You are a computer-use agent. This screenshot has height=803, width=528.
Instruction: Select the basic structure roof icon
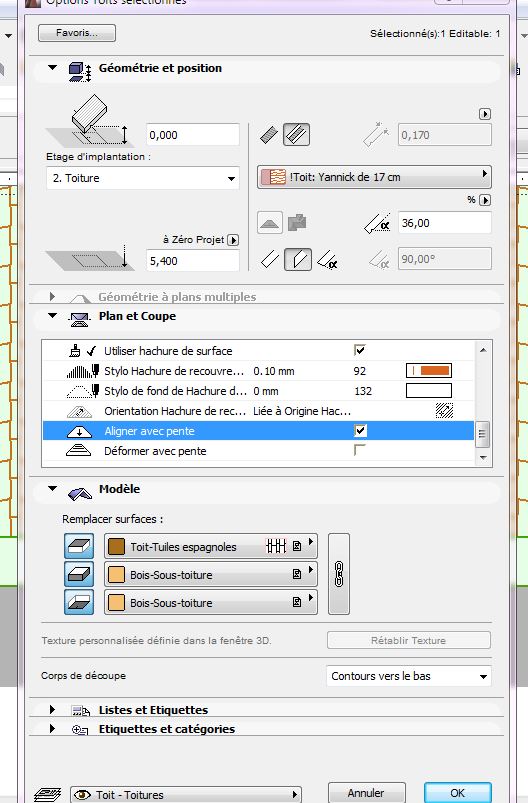tap(269, 135)
